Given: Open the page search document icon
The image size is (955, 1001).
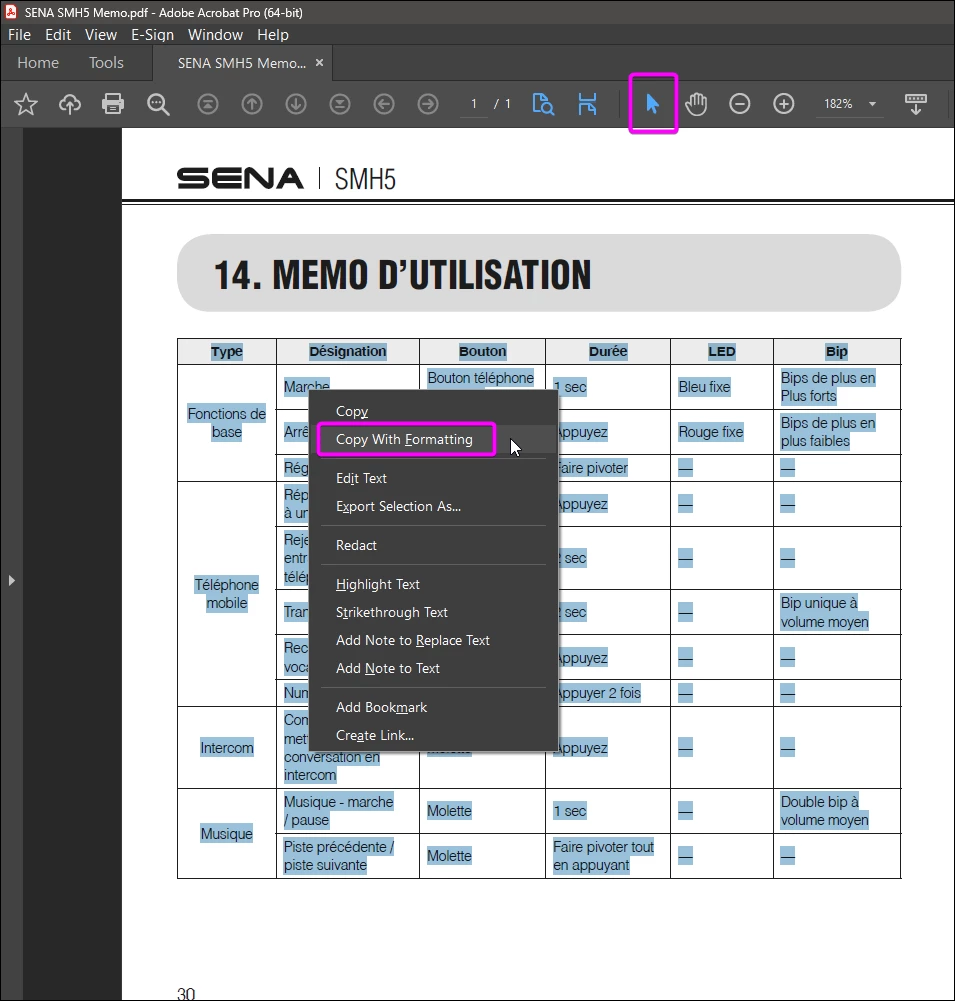Looking at the screenshot, I should [x=543, y=103].
